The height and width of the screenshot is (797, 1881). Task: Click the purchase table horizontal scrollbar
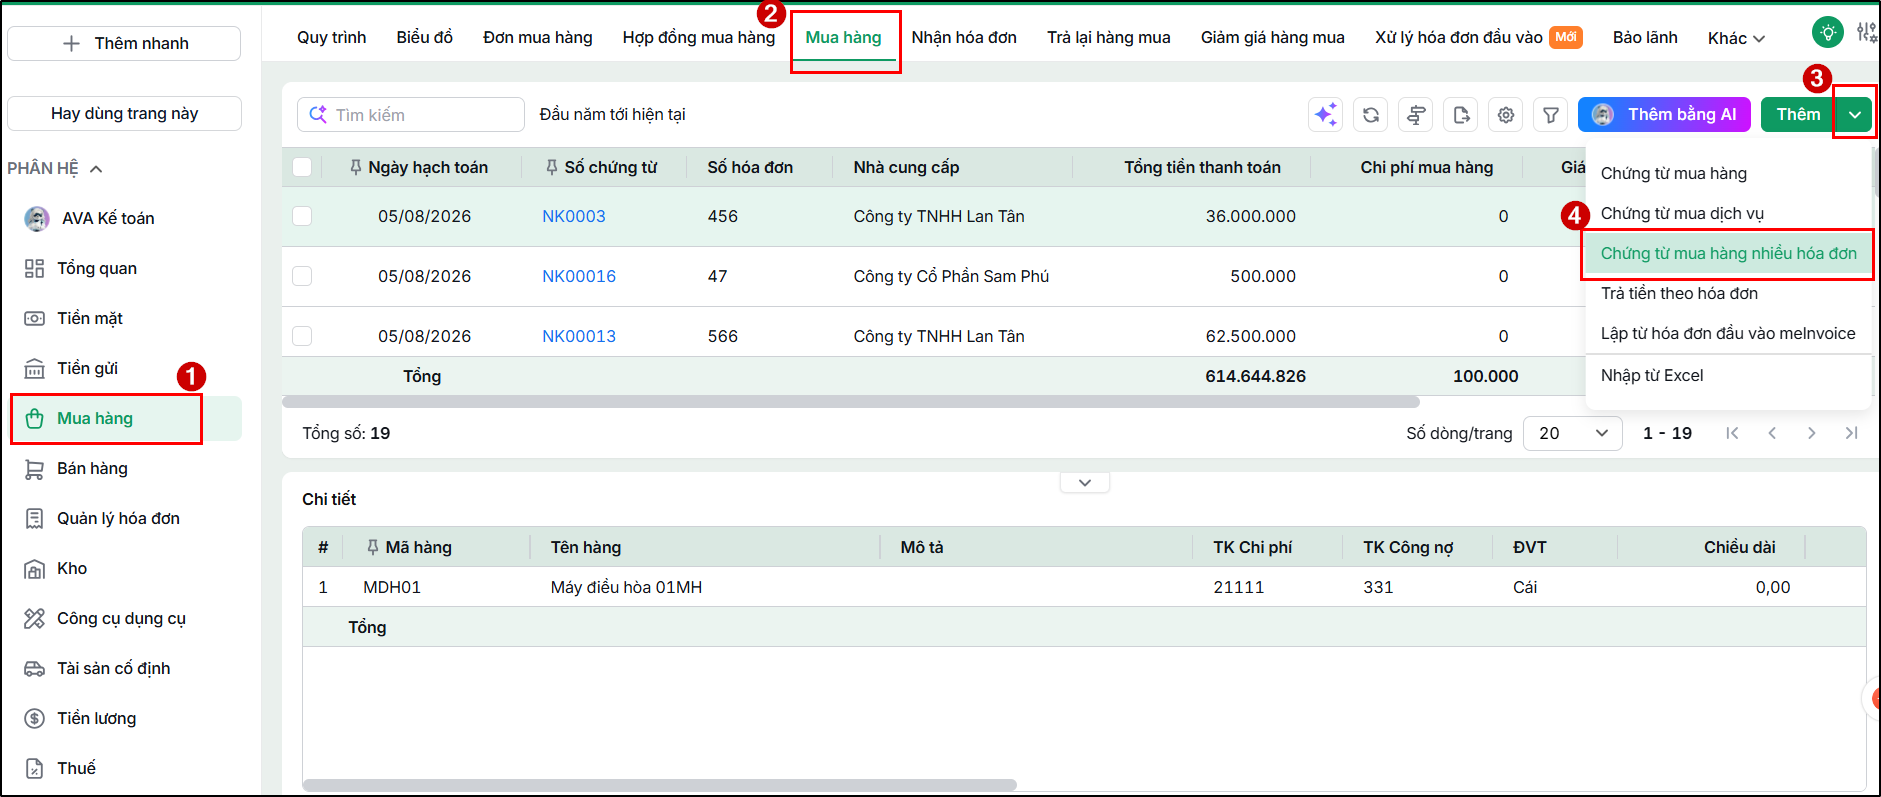coord(851,402)
